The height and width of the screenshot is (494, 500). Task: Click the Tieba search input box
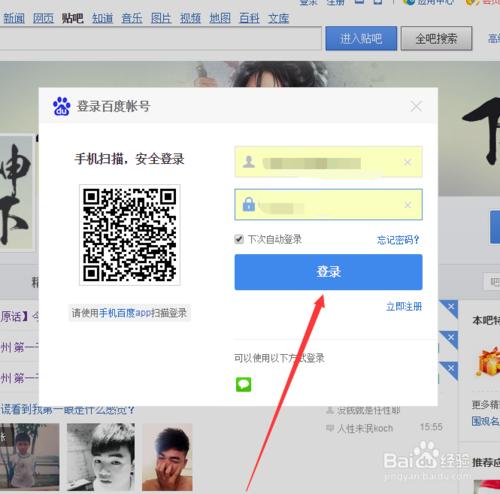coord(161,39)
